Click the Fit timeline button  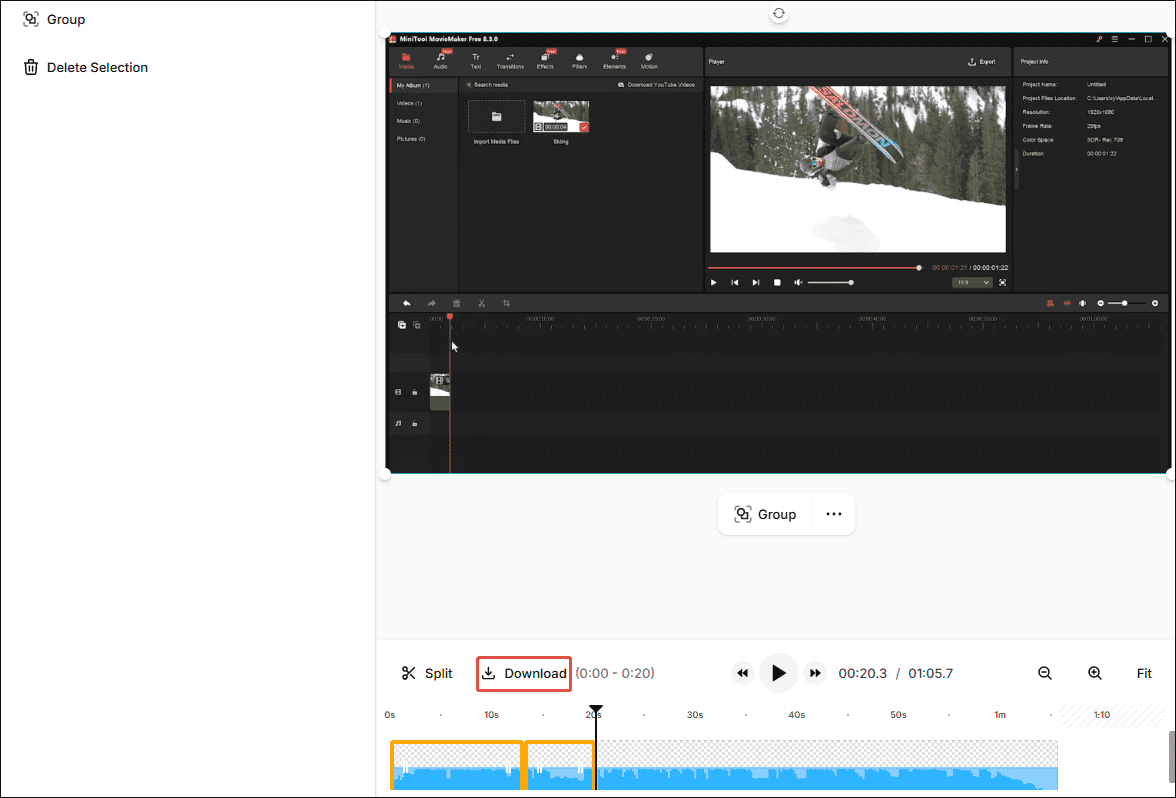(x=1144, y=674)
